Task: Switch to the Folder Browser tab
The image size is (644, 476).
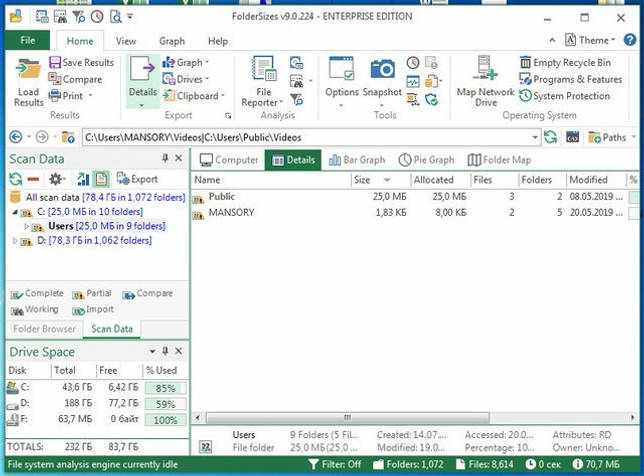Action: (44, 329)
